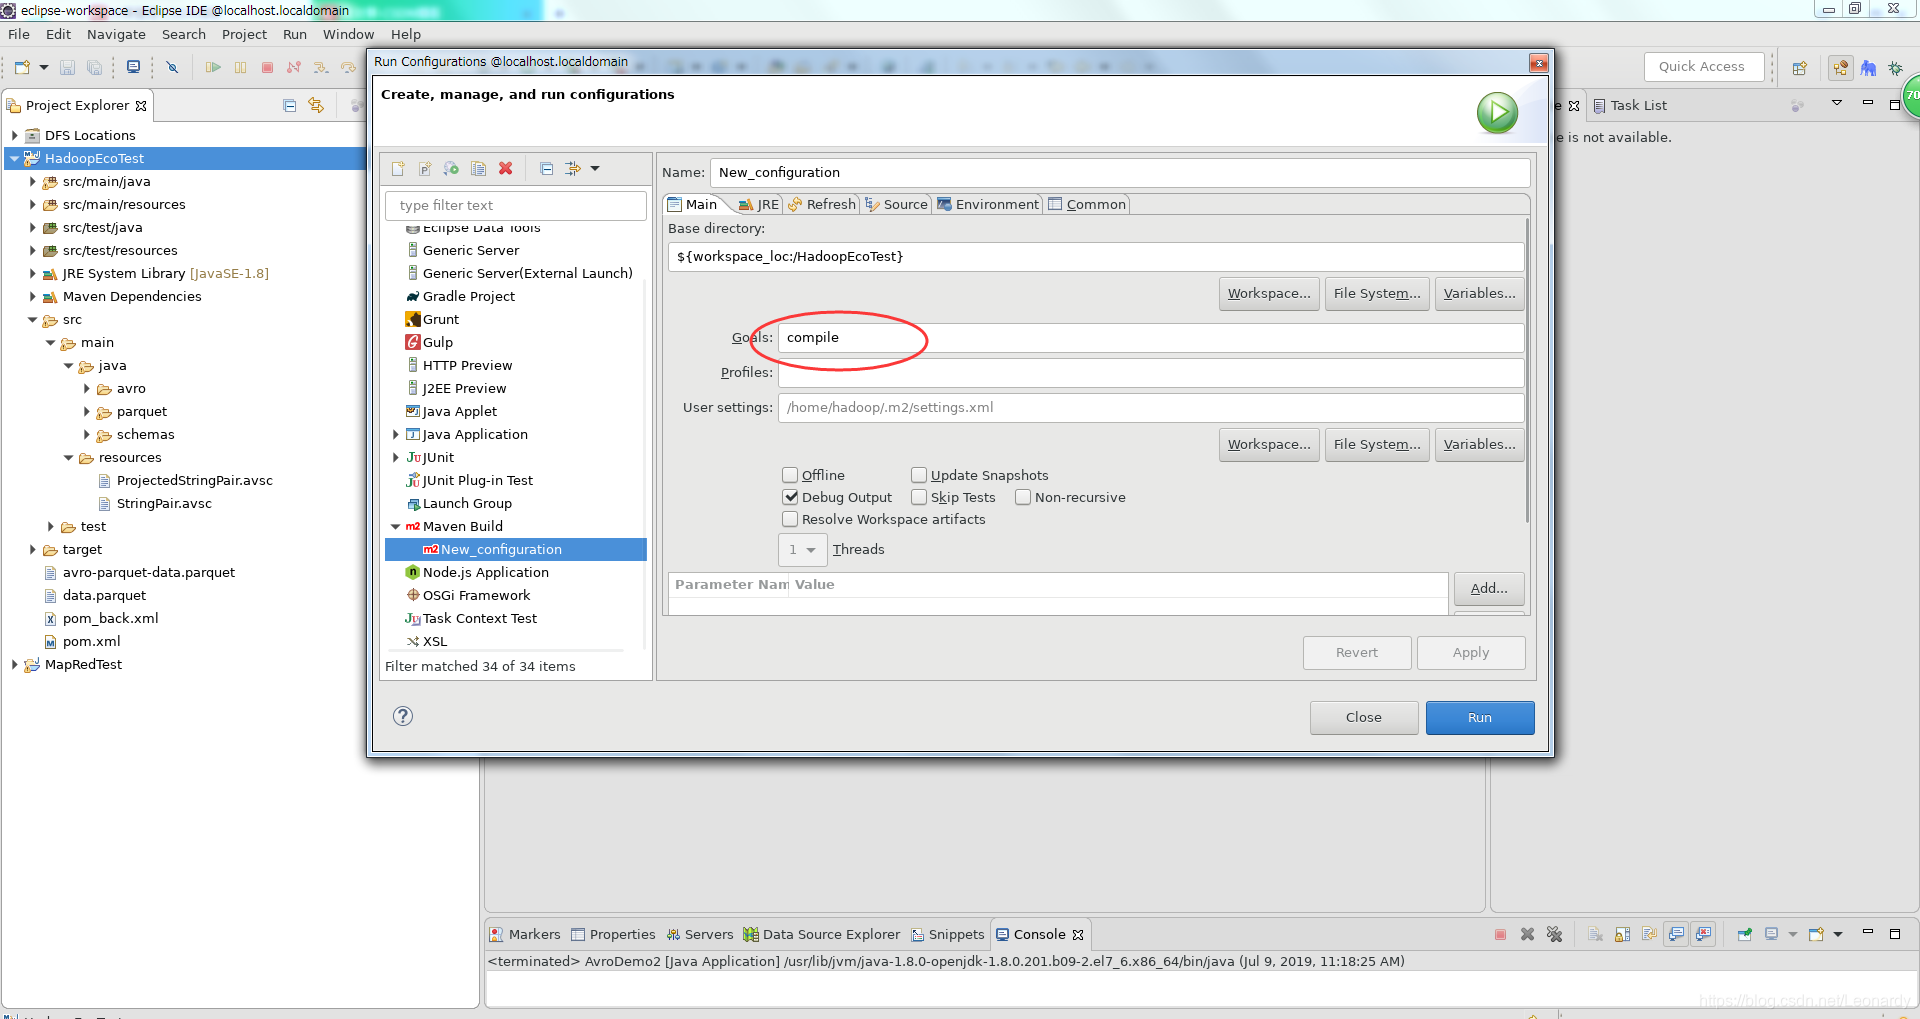Click the Resume debug icon

213,67
